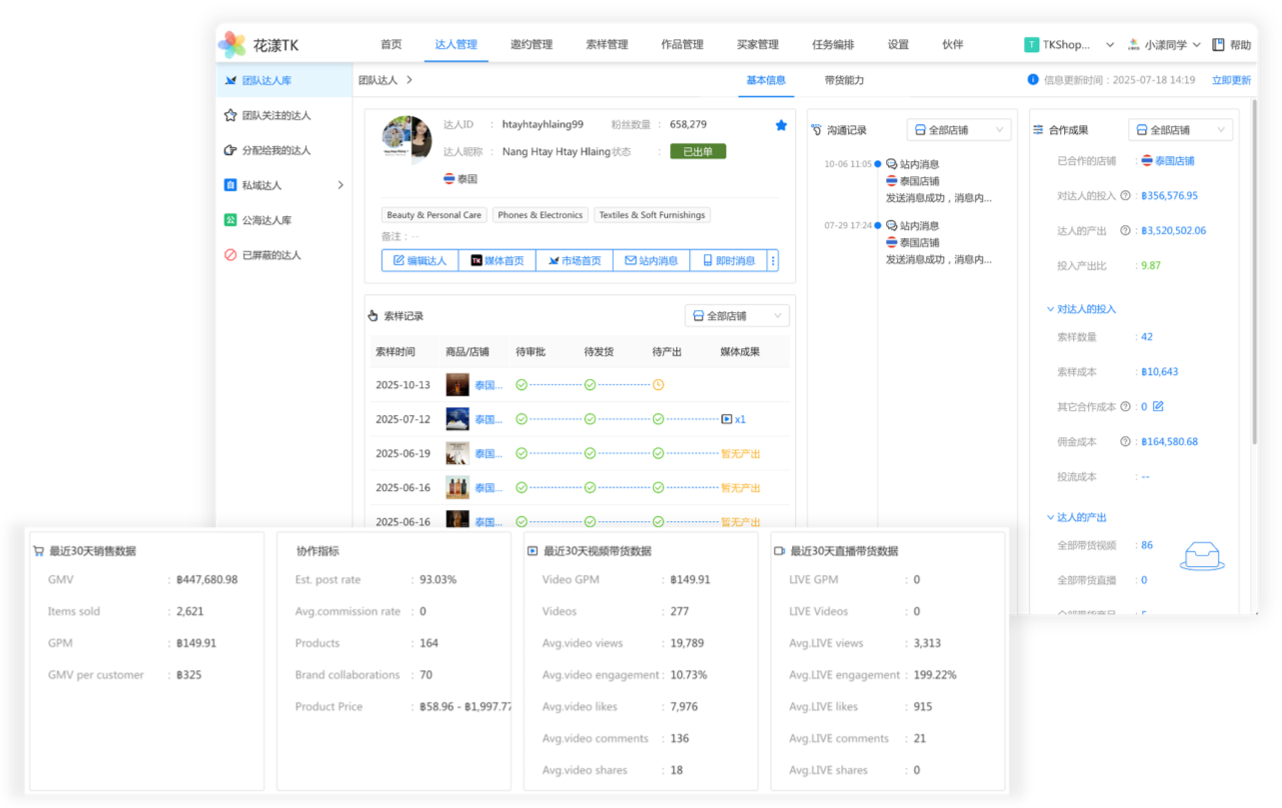Screen dimensions: 1282x808
Task: Open the three-dot more actions menu
Action: (772, 261)
